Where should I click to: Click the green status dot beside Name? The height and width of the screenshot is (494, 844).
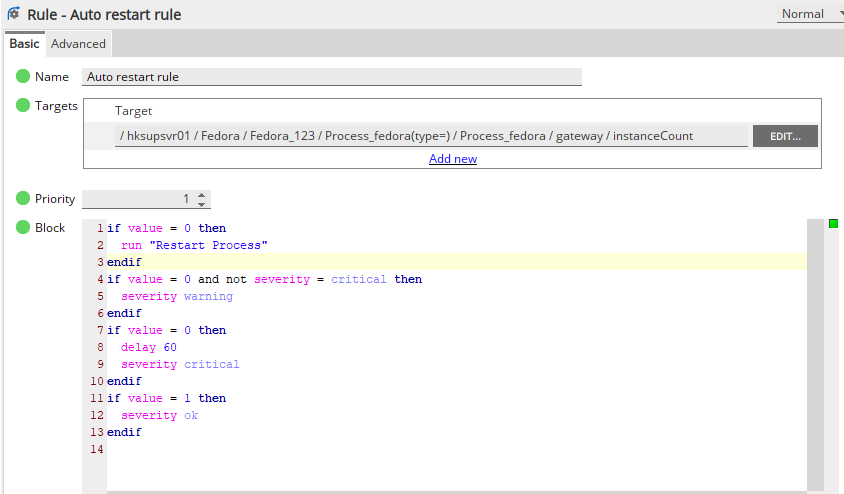click(x=23, y=76)
